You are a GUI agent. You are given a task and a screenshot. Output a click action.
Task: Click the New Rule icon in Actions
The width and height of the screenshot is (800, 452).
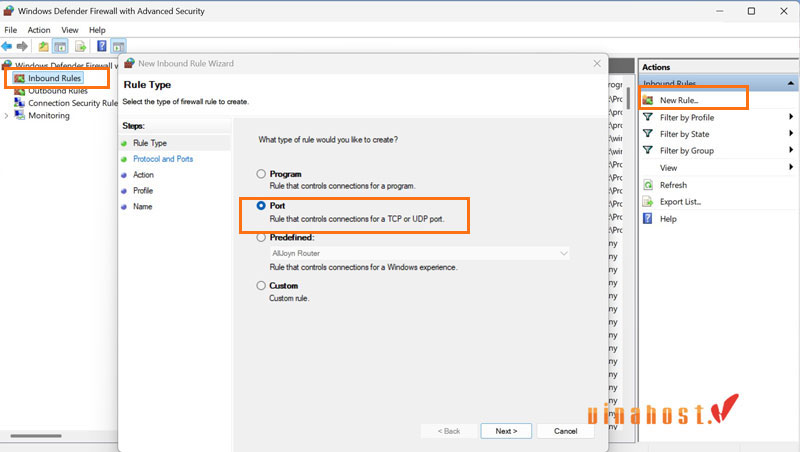(647, 100)
